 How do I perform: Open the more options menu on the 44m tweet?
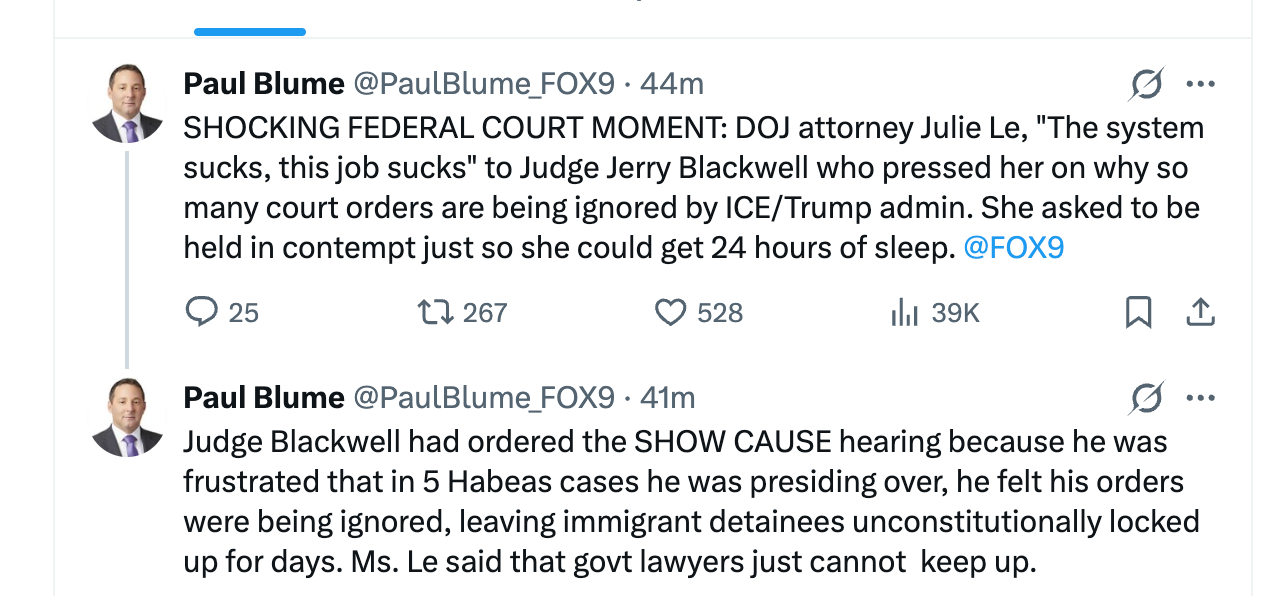click(x=1200, y=86)
